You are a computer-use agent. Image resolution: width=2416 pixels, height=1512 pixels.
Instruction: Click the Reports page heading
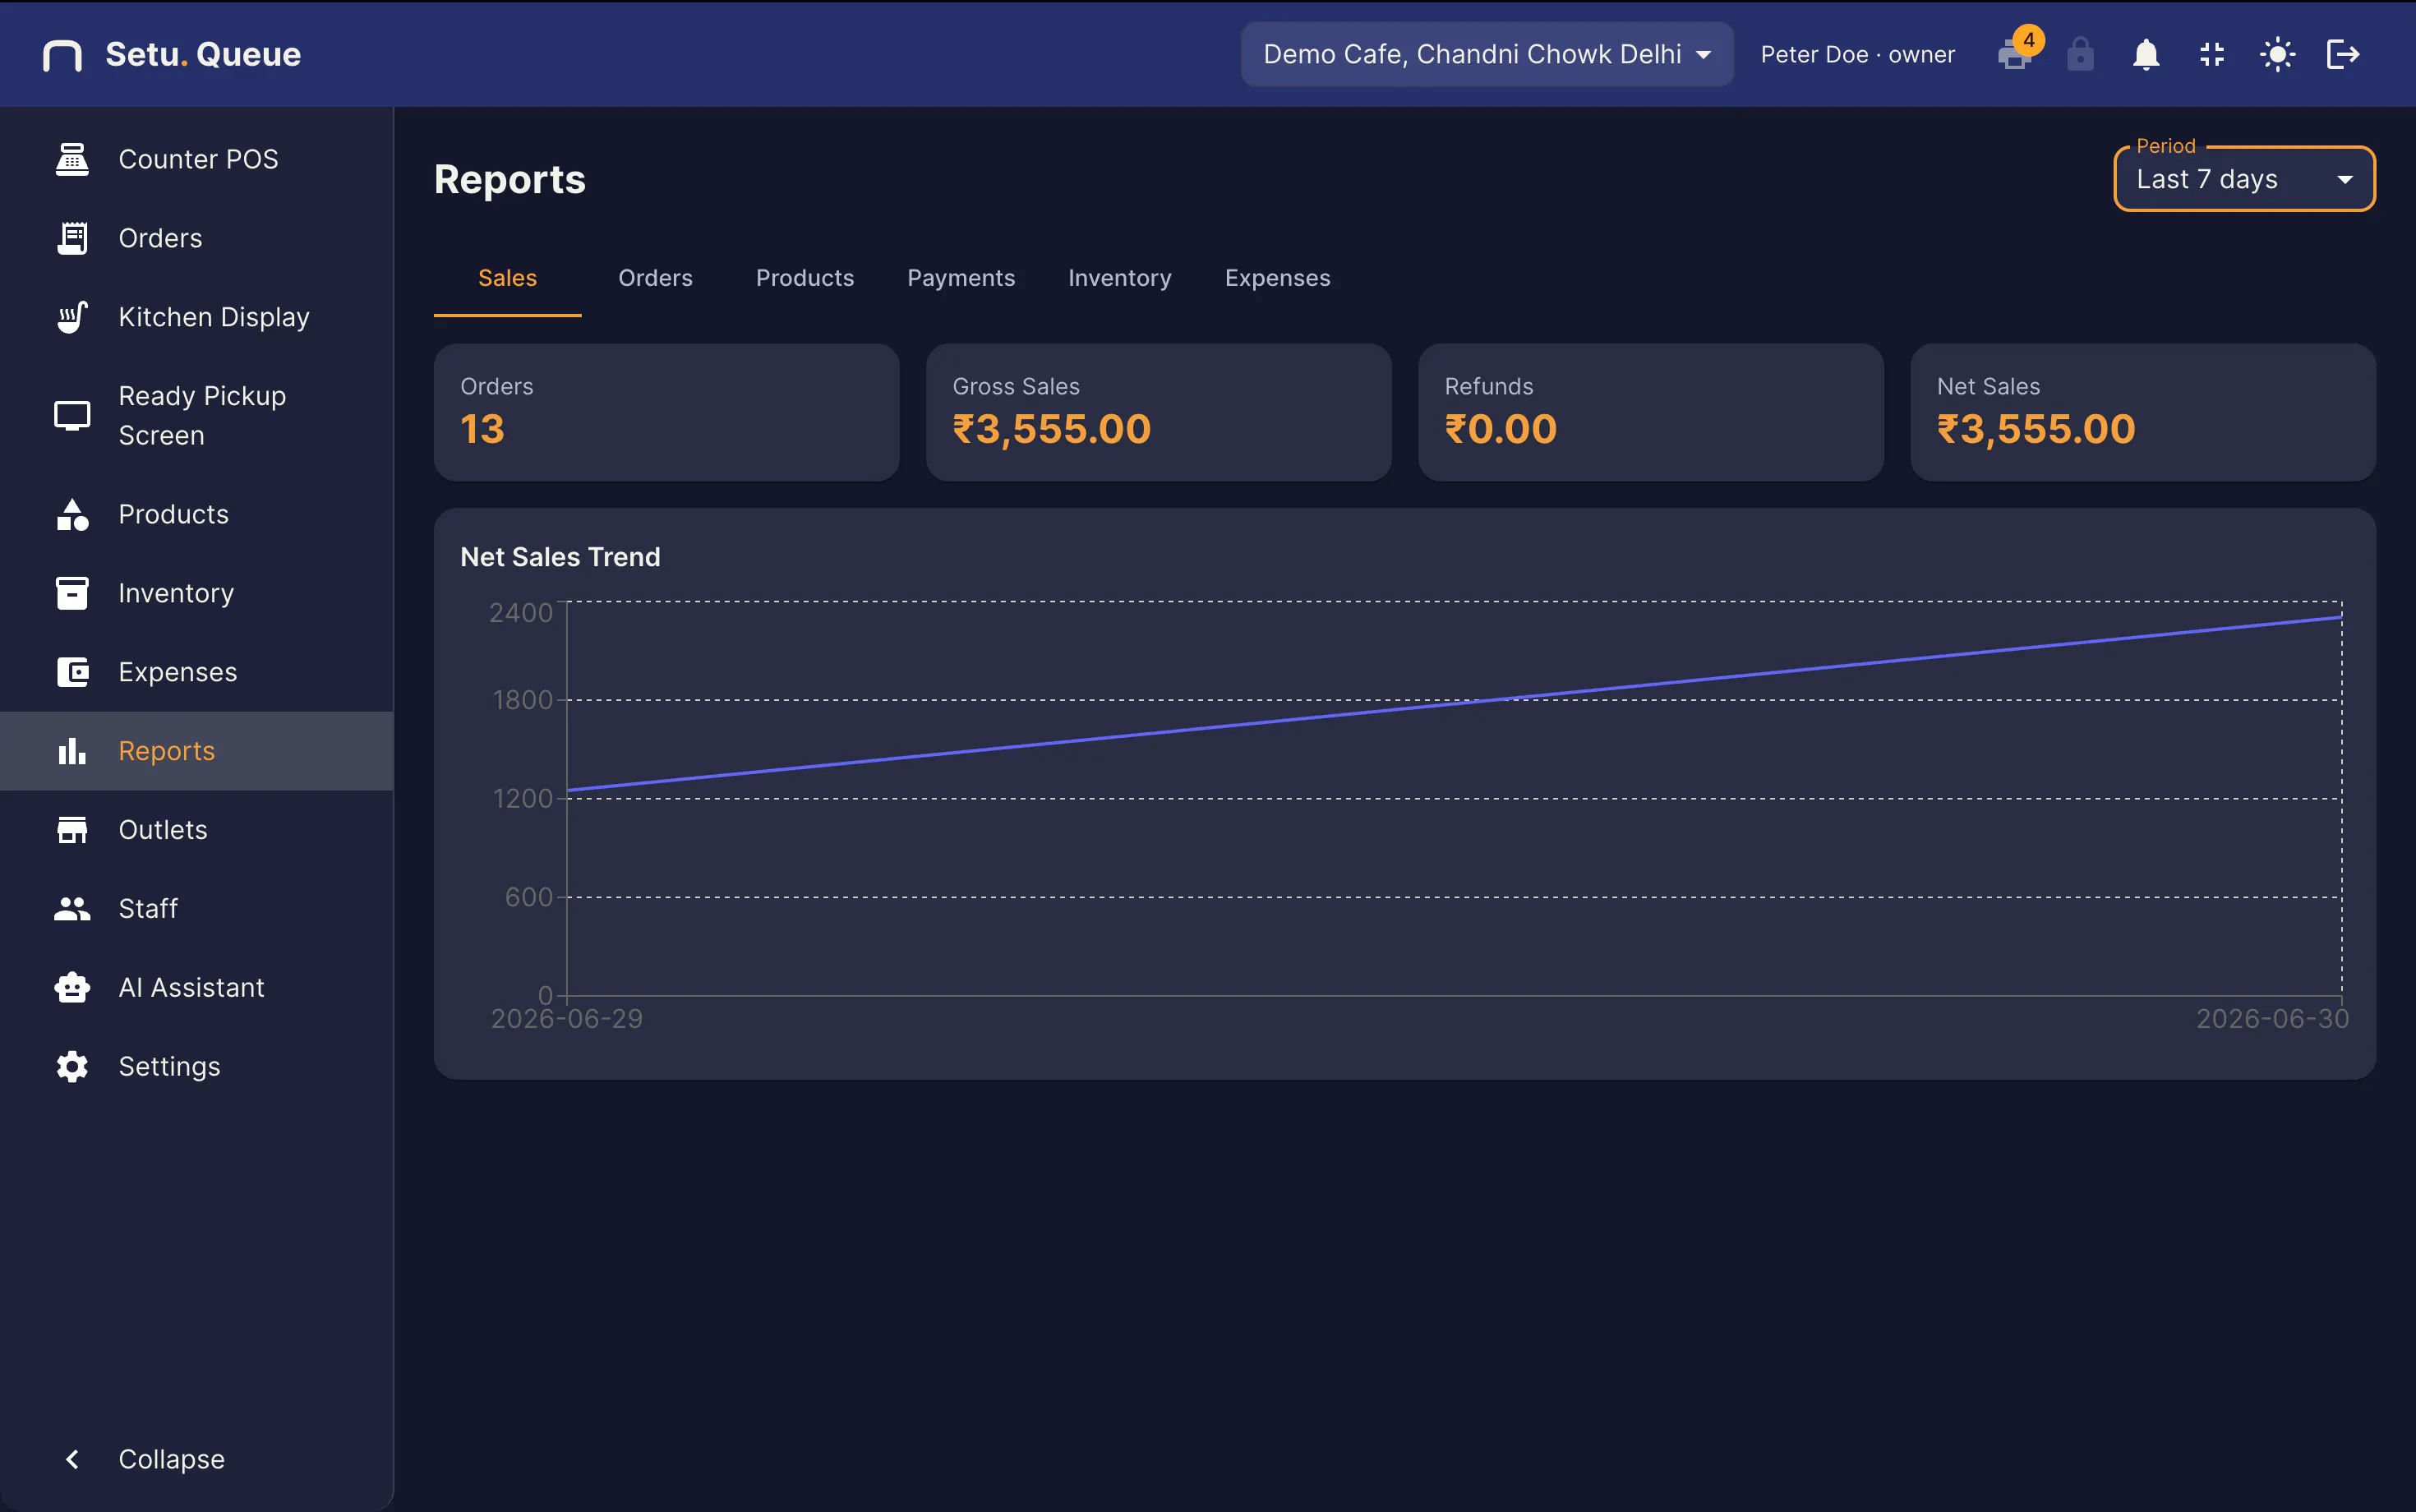point(509,180)
